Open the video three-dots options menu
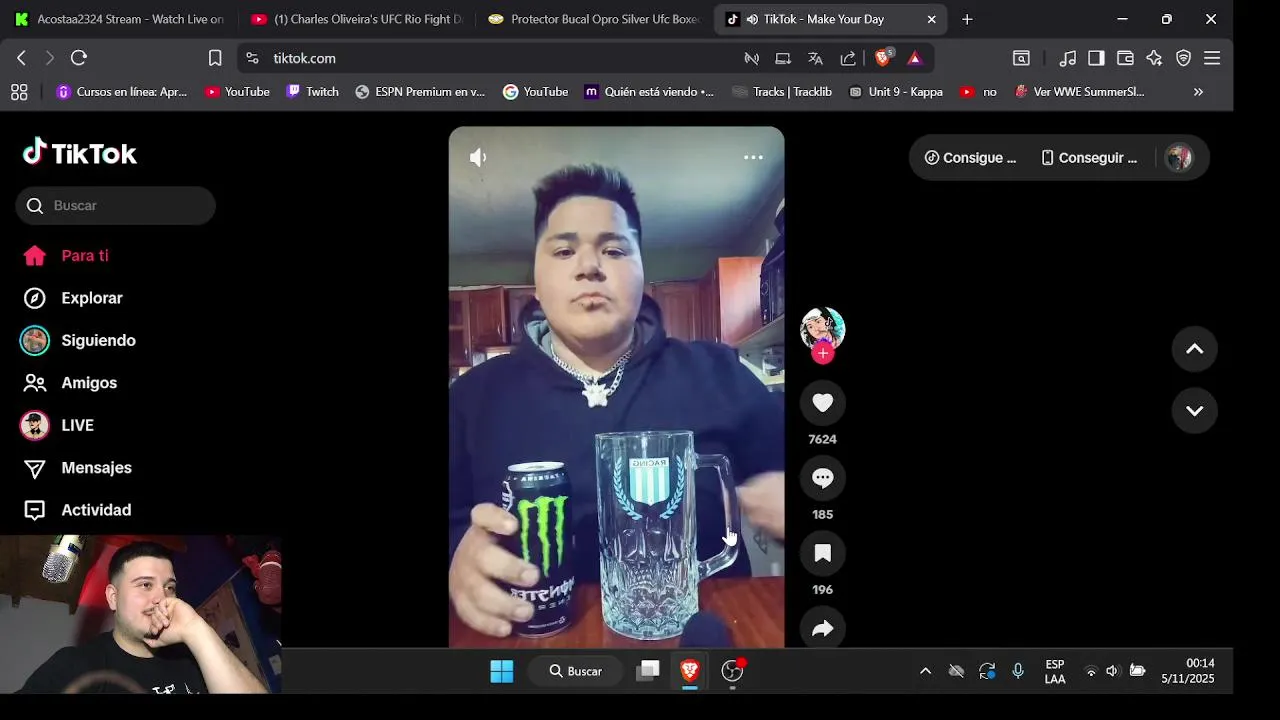 point(753,157)
